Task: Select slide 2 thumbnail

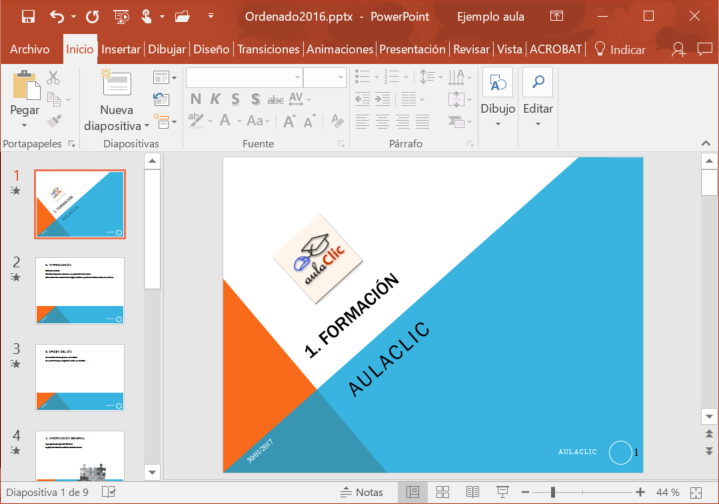Action: point(80,291)
